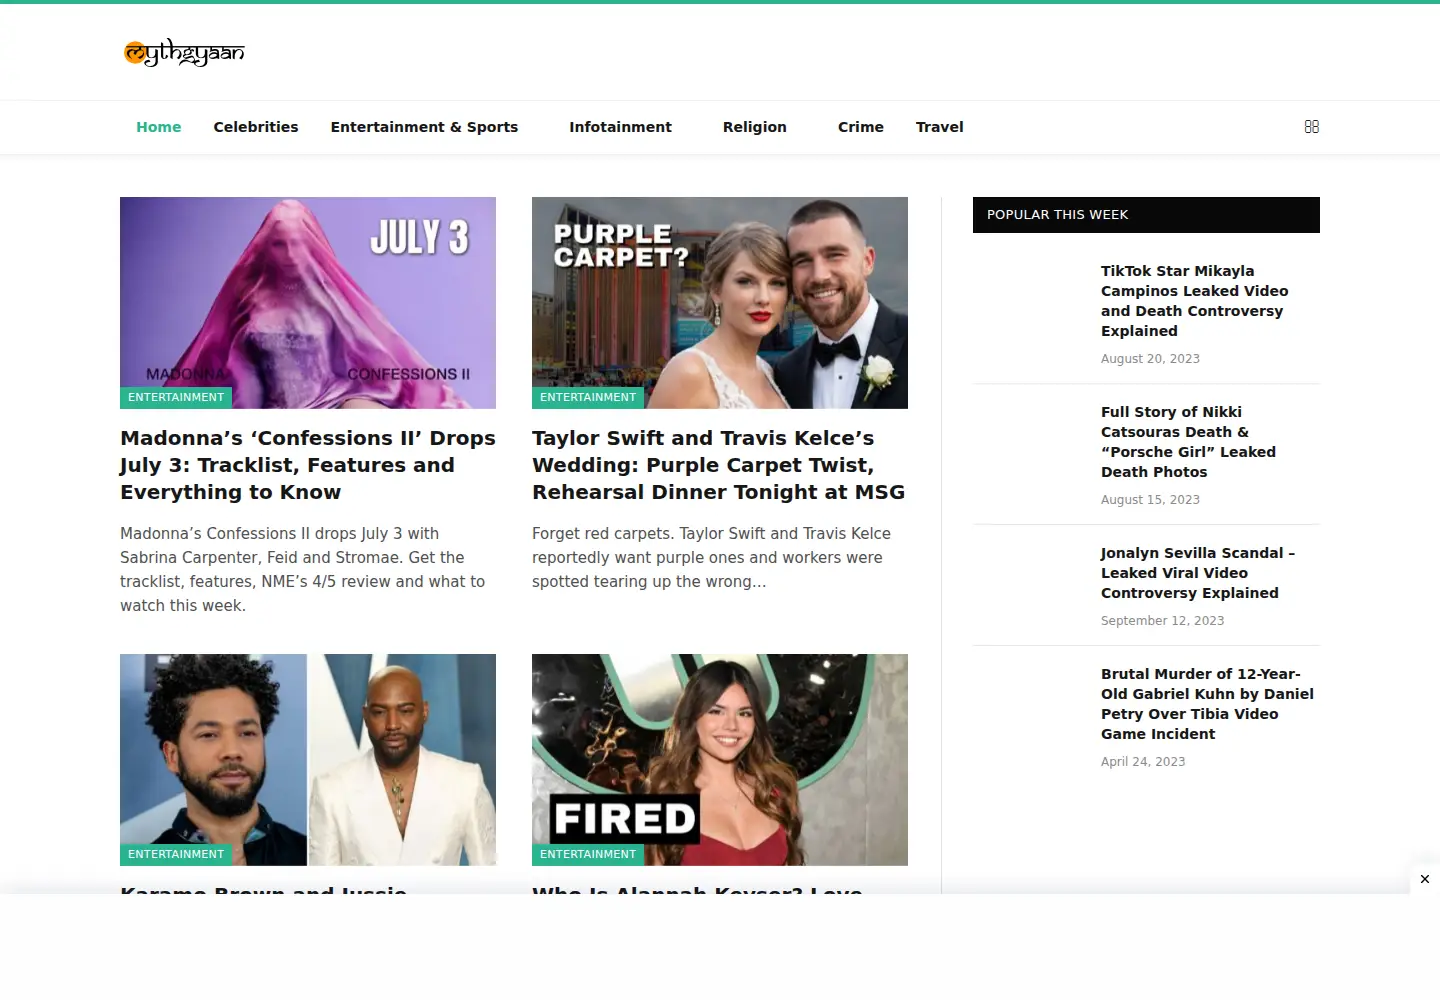Open Jonalyn Sevilla Scandal article
Image resolution: width=1440 pixels, height=1000 pixels.
point(1198,573)
